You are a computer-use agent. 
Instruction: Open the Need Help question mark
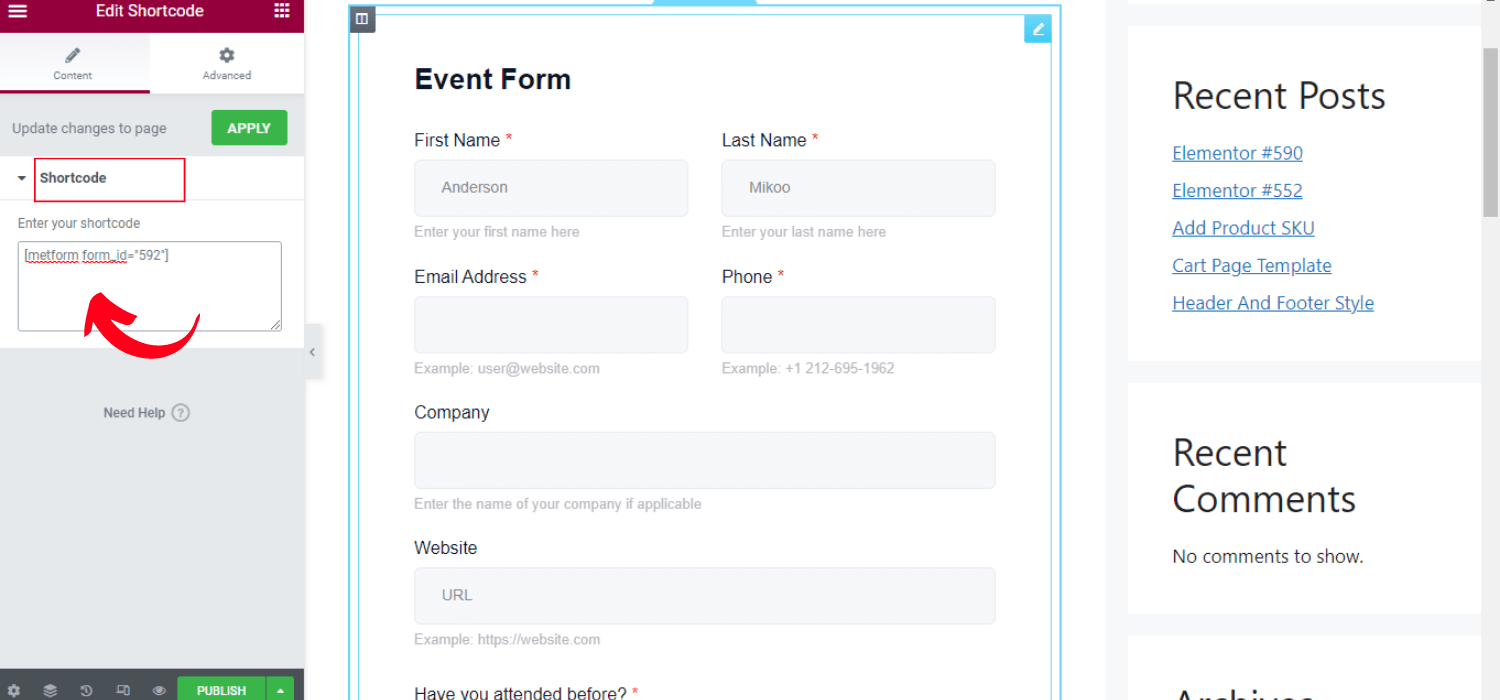pos(180,412)
